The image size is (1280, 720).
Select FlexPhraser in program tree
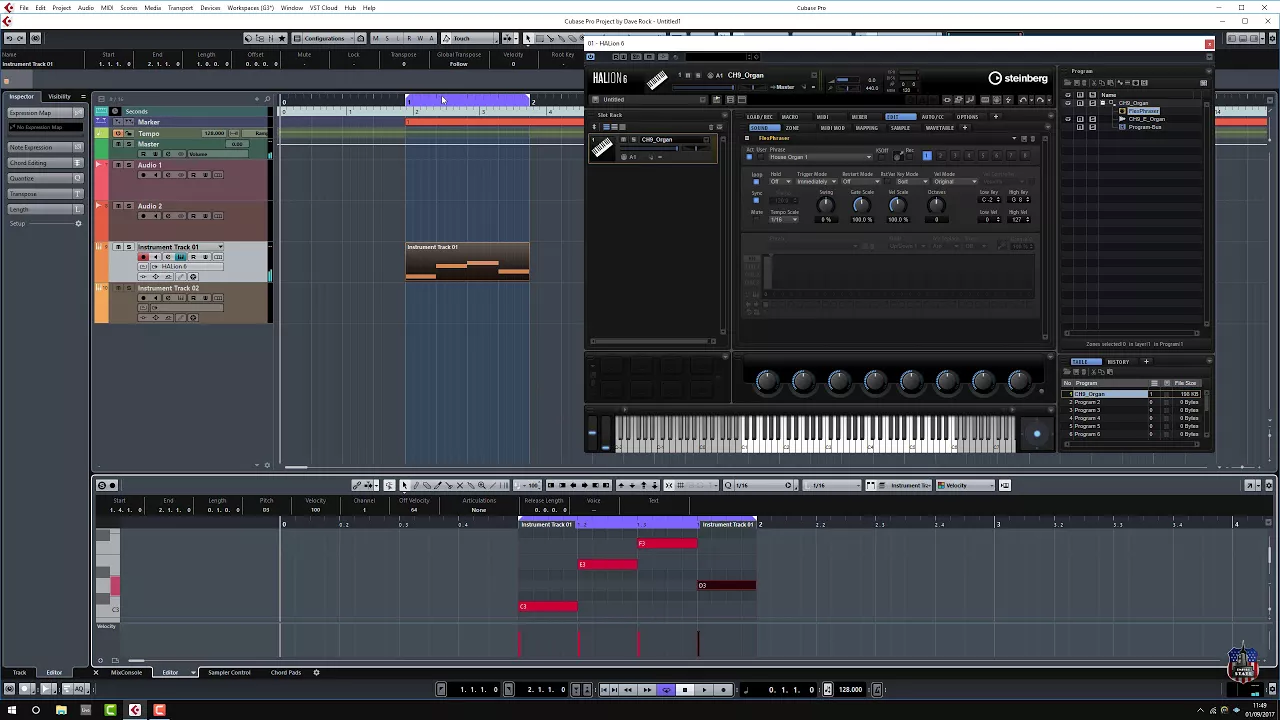(1145, 111)
